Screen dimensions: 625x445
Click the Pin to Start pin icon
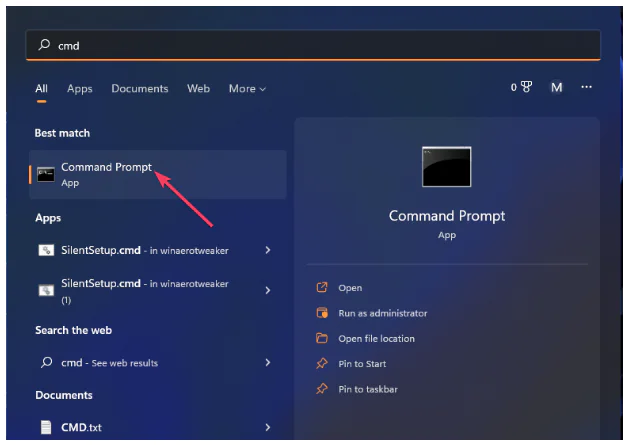(x=322, y=363)
